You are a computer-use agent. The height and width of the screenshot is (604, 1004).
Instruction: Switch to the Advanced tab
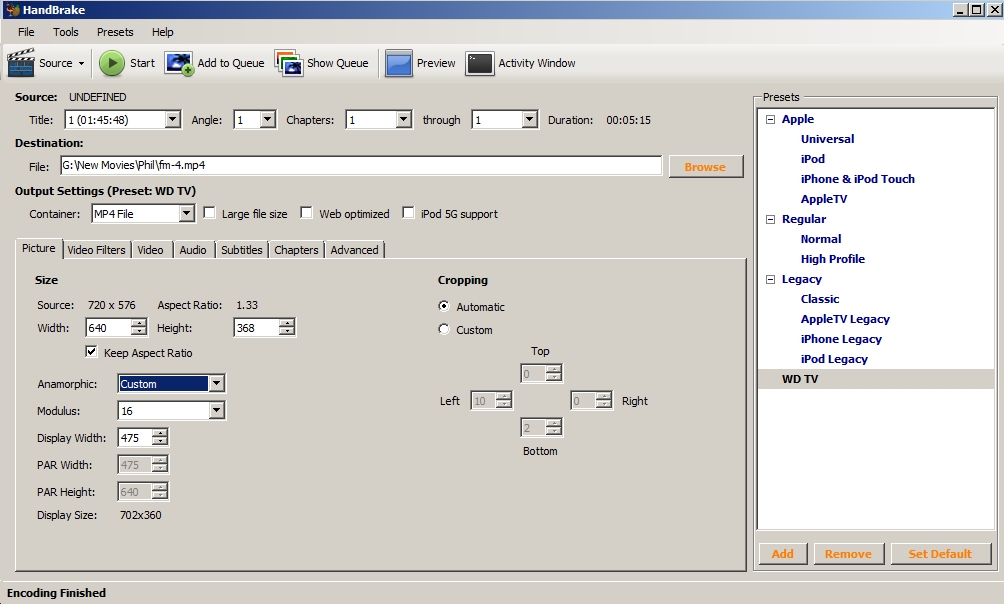[355, 250]
